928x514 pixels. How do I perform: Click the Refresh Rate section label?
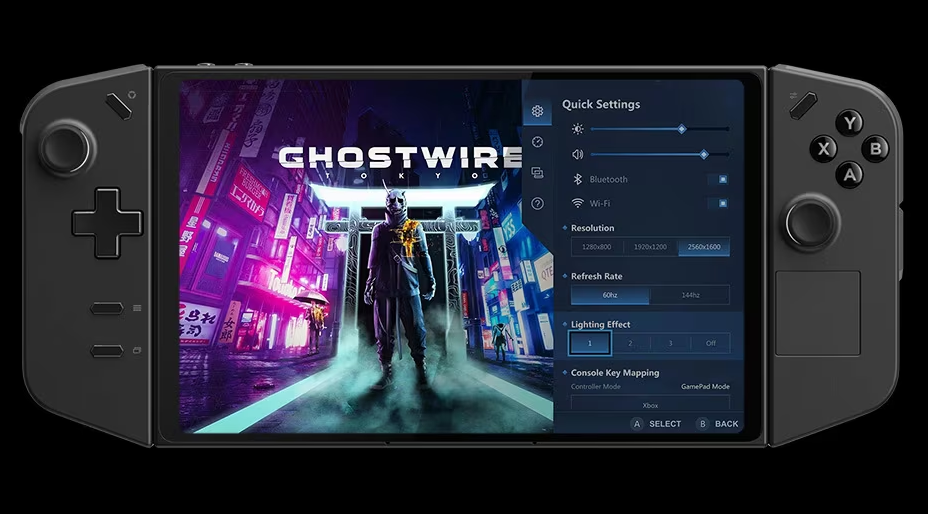coord(597,276)
